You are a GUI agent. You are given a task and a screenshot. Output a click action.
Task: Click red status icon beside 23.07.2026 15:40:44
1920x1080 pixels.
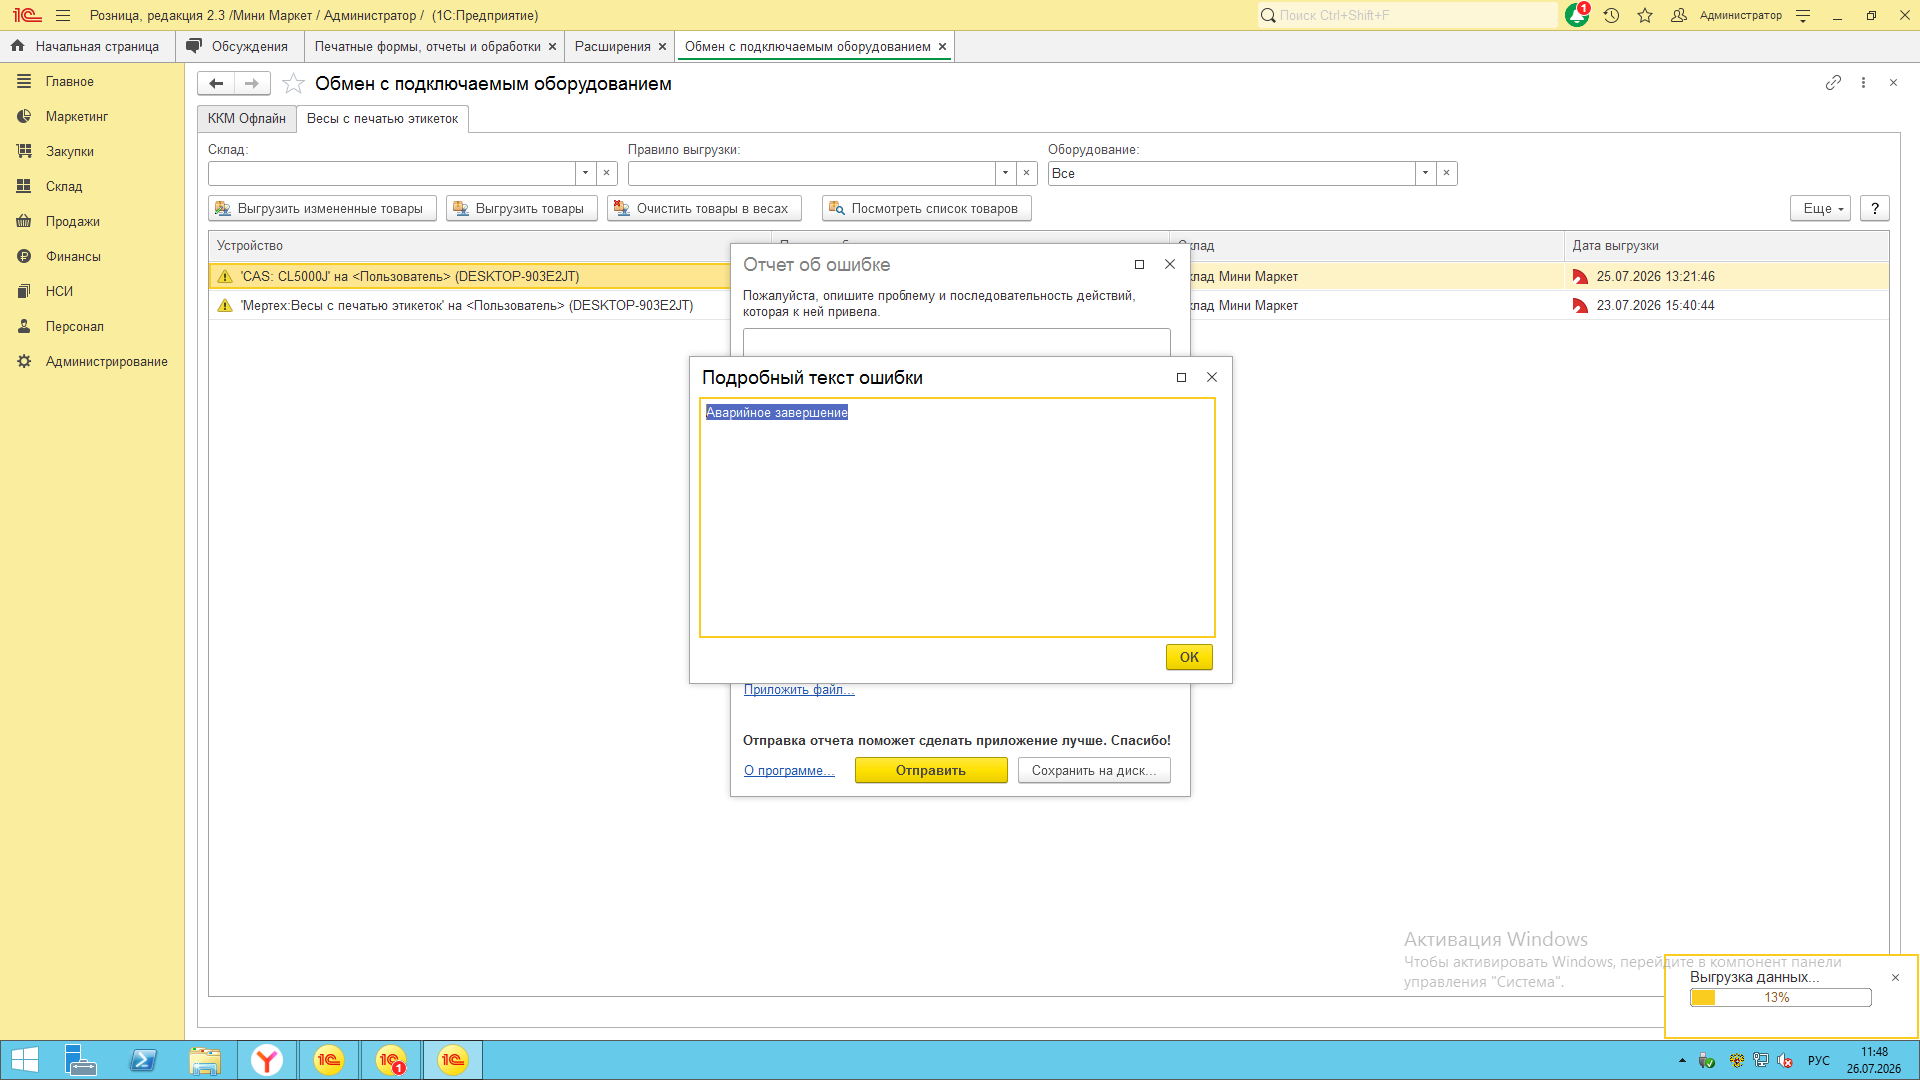point(1580,306)
